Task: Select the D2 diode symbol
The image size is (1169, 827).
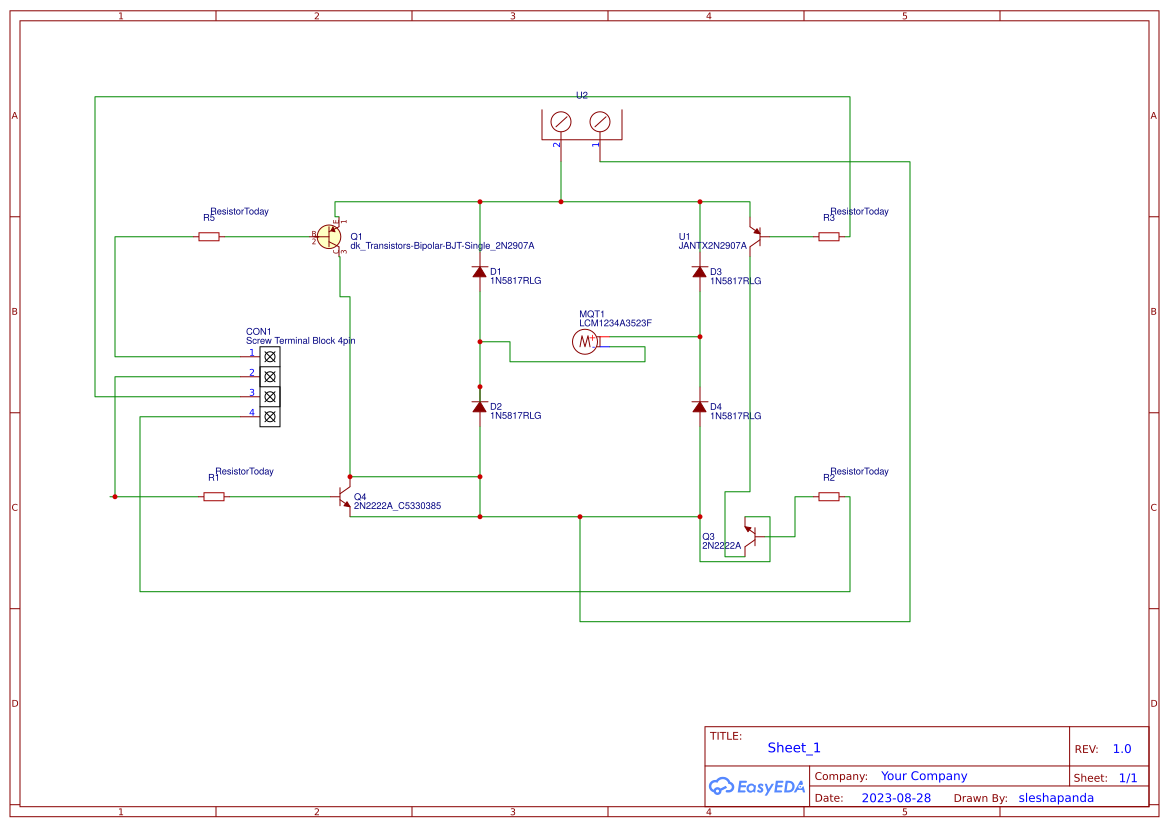Action: pos(479,407)
